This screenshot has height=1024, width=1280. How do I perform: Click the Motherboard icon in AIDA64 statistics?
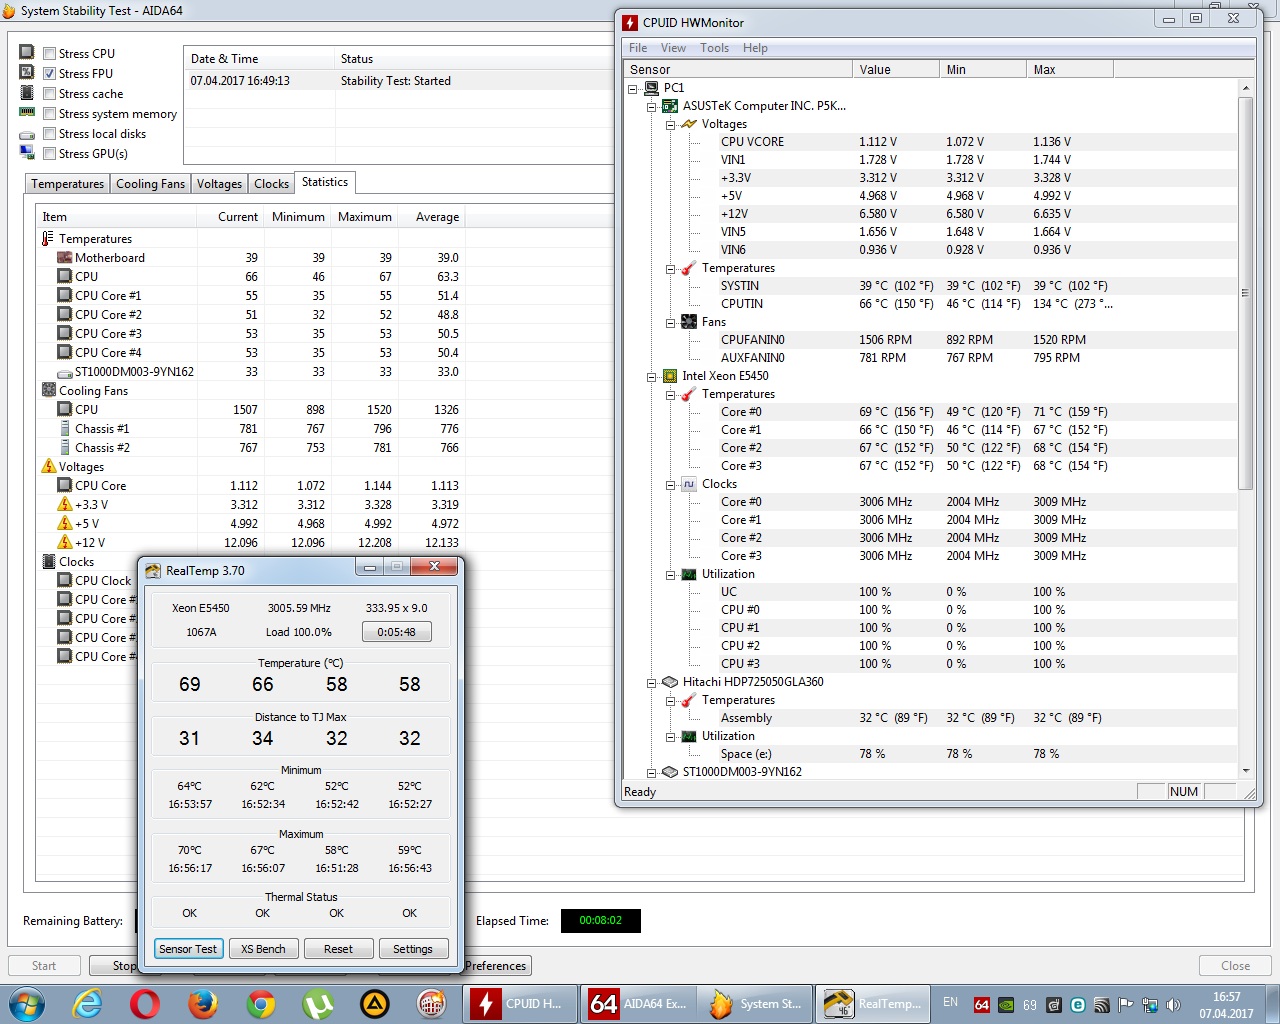click(x=65, y=258)
